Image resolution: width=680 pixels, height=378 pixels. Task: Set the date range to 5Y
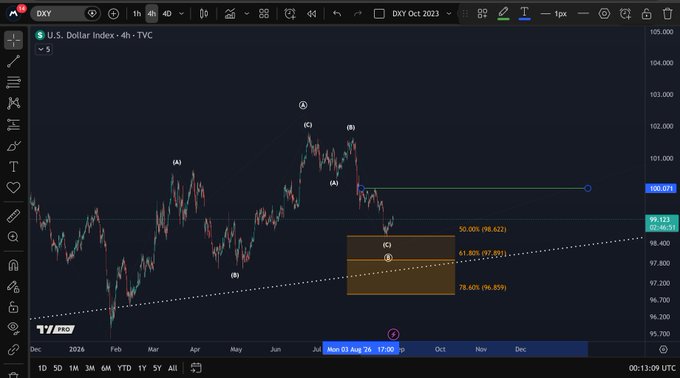pos(157,368)
